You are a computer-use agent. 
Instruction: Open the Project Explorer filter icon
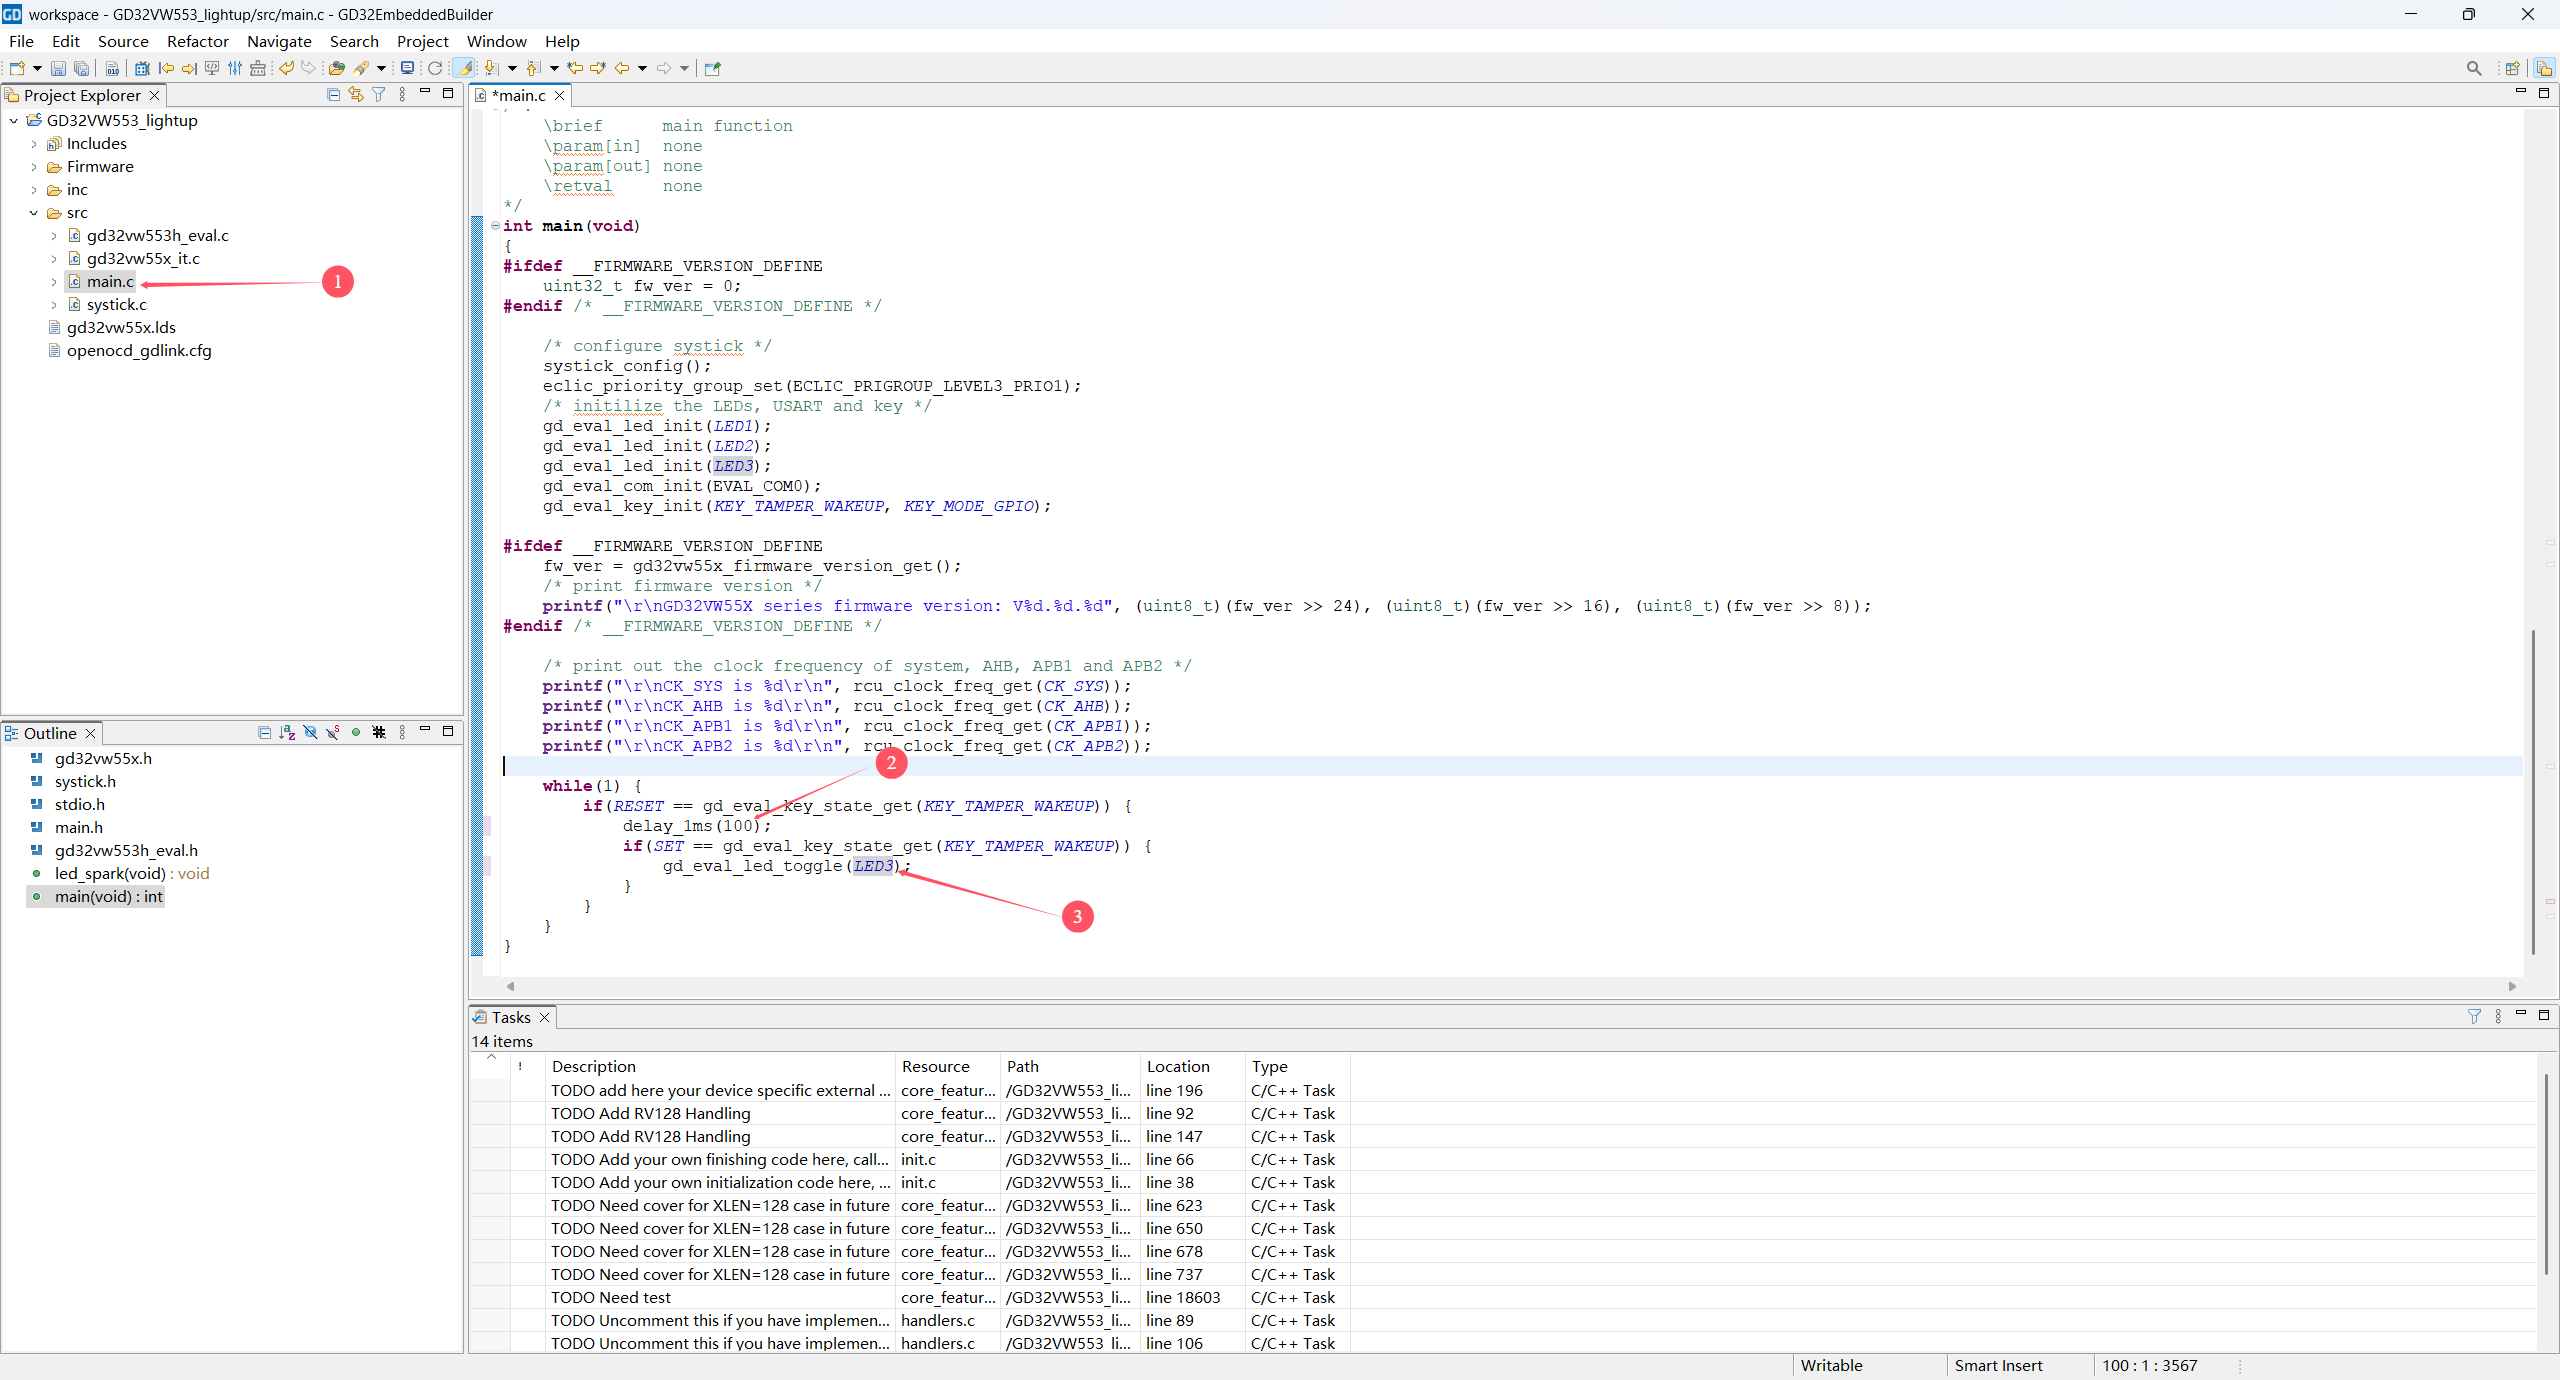point(379,94)
